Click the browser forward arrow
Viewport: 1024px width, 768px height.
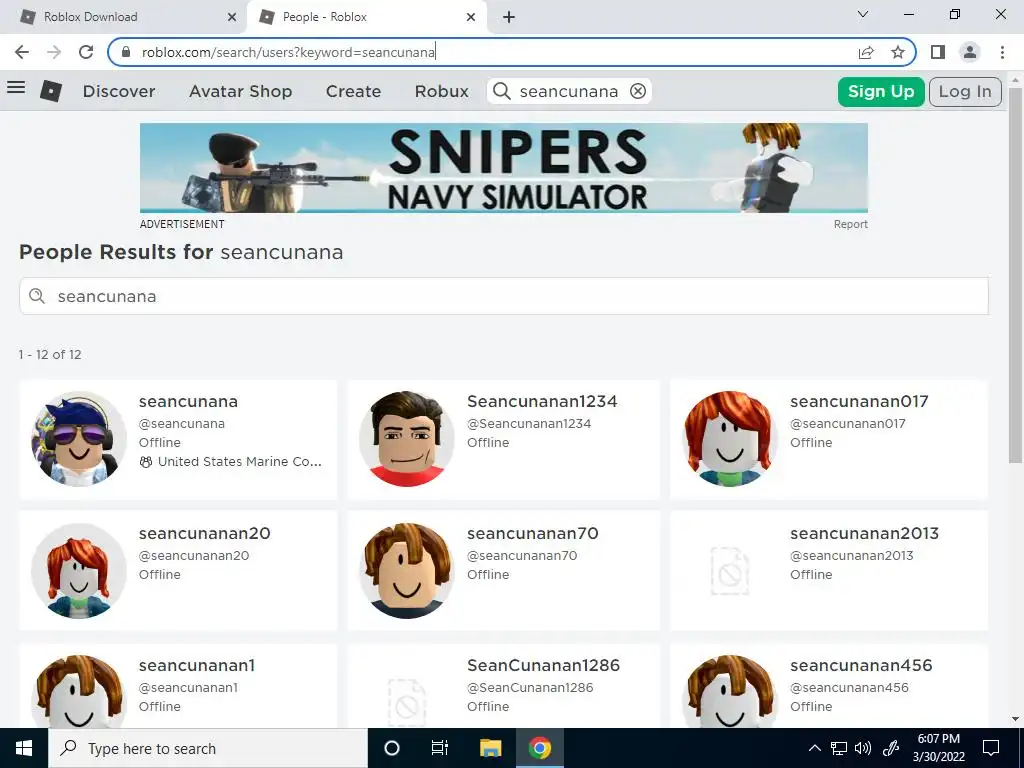54,52
